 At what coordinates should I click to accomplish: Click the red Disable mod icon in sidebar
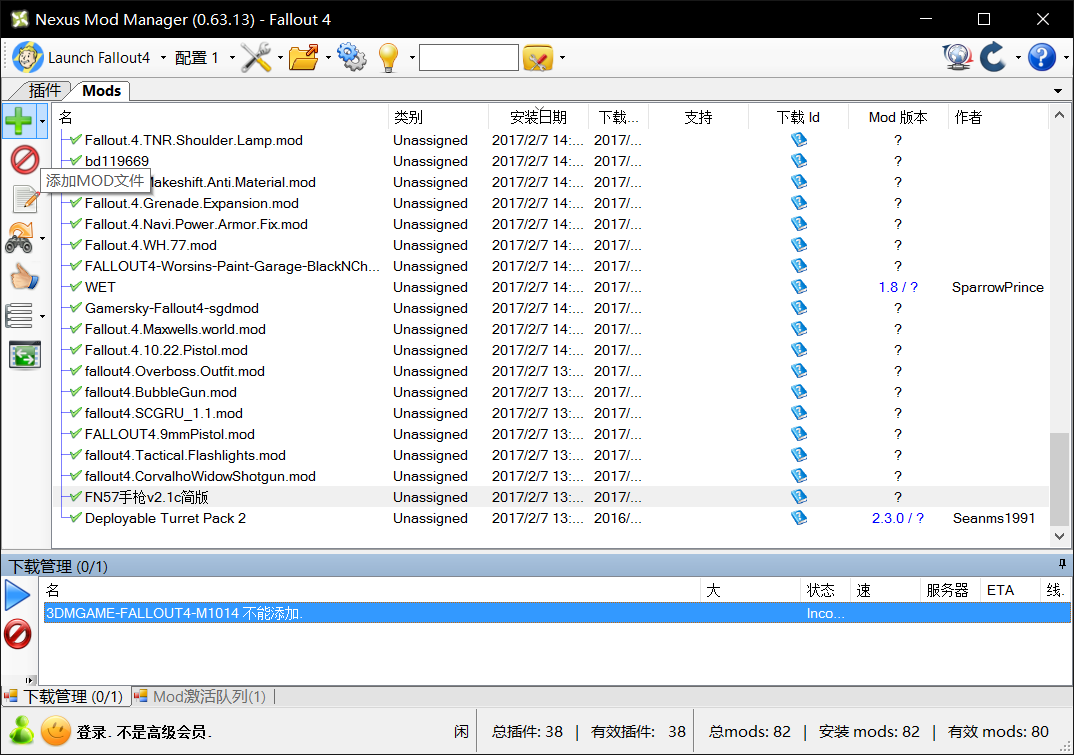coord(22,159)
